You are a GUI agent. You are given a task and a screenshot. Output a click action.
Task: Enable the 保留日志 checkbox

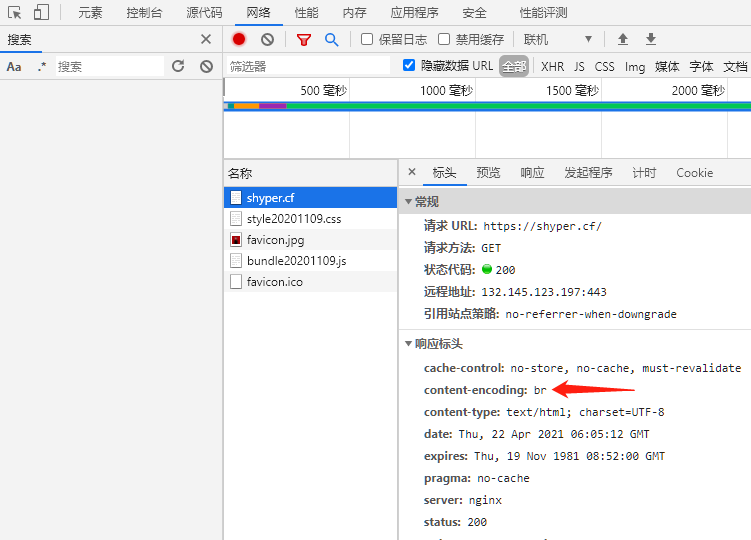click(x=367, y=39)
